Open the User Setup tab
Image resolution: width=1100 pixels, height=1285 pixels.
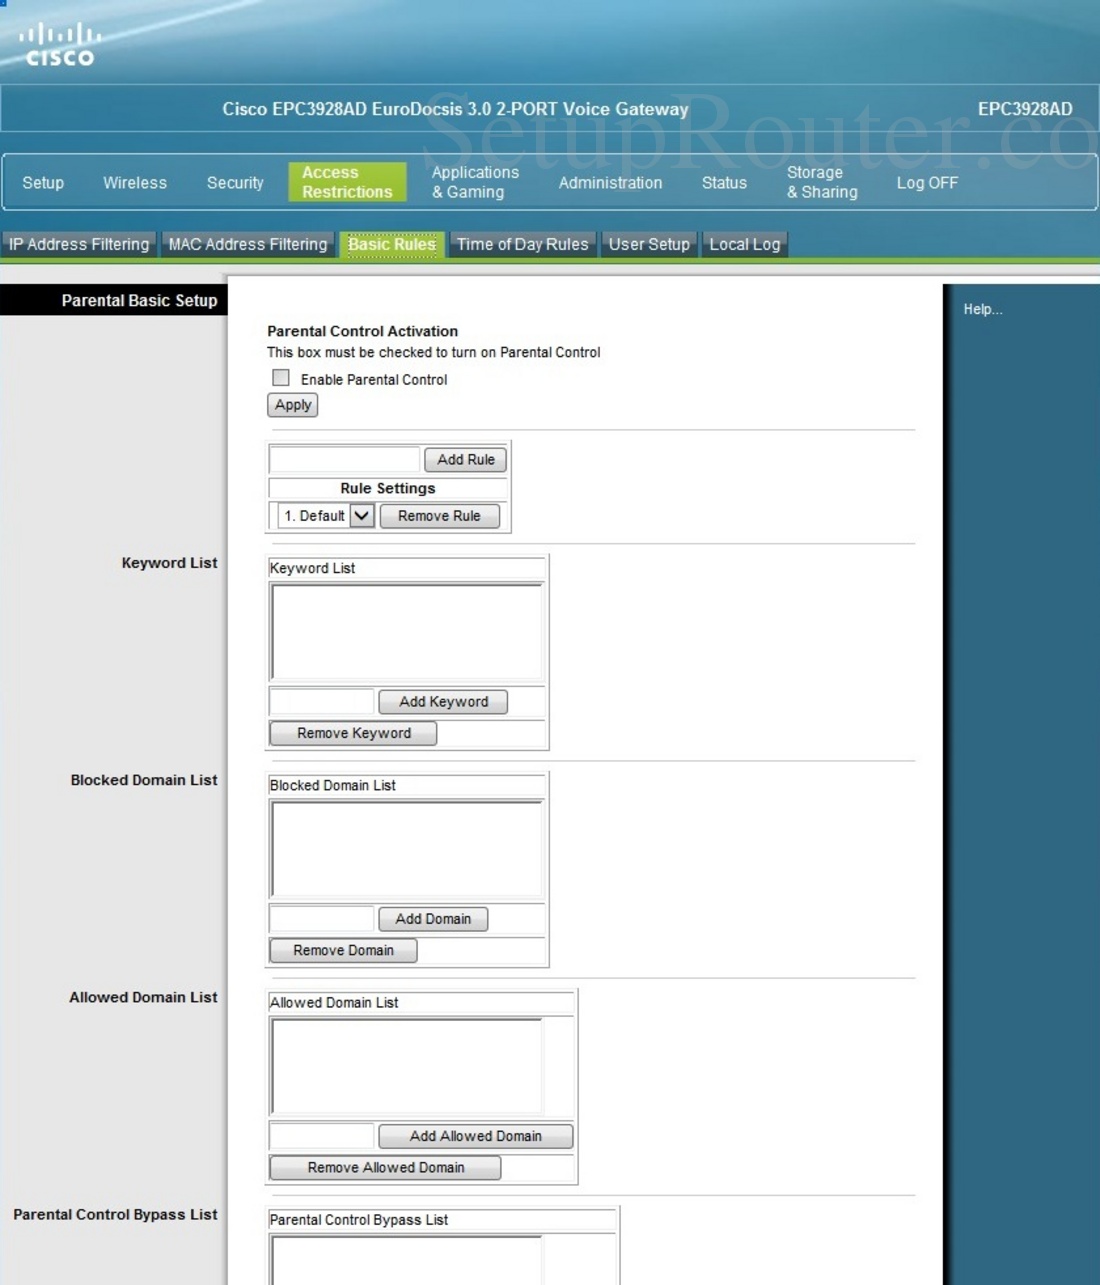648,243
